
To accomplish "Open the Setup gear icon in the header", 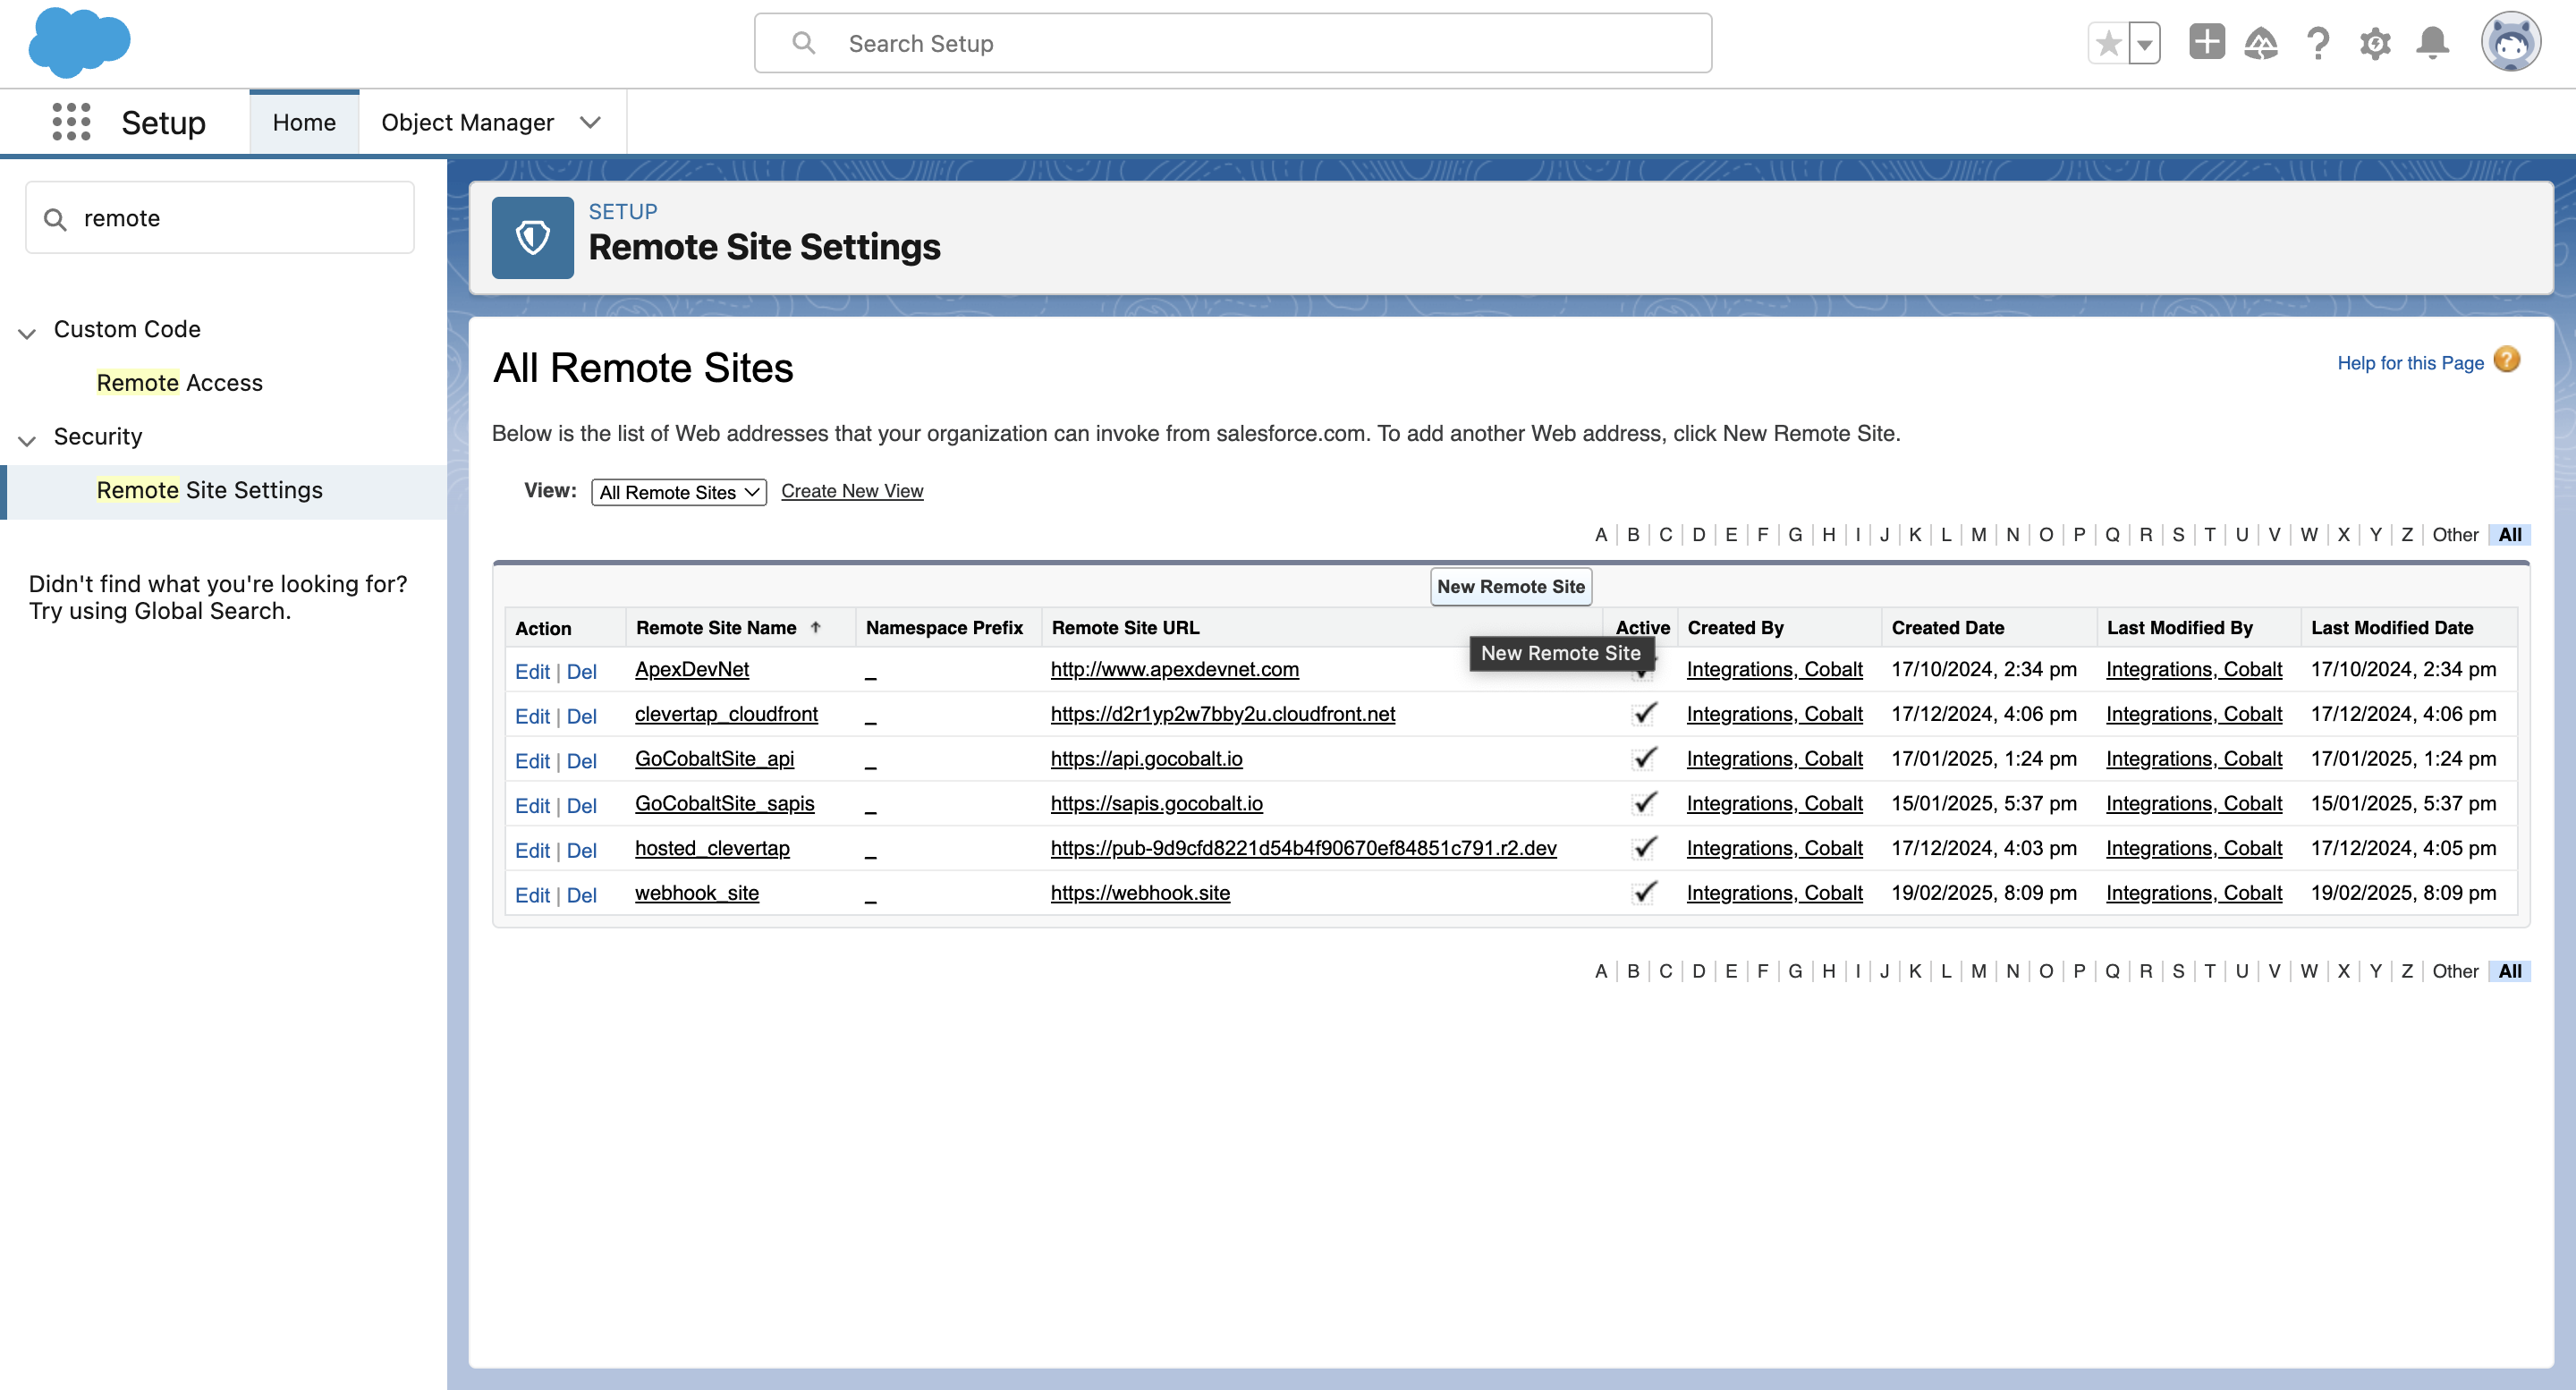I will click(x=2376, y=43).
